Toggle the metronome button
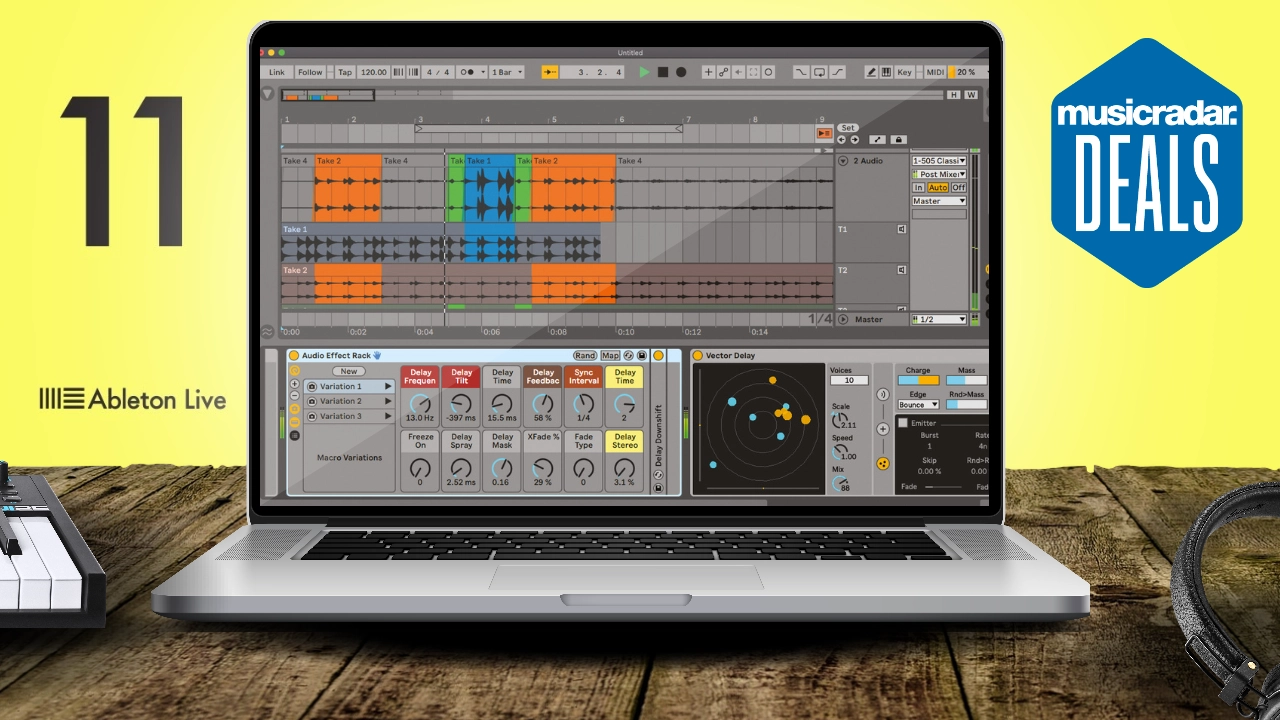The width and height of the screenshot is (1280, 720). pos(466,72)
